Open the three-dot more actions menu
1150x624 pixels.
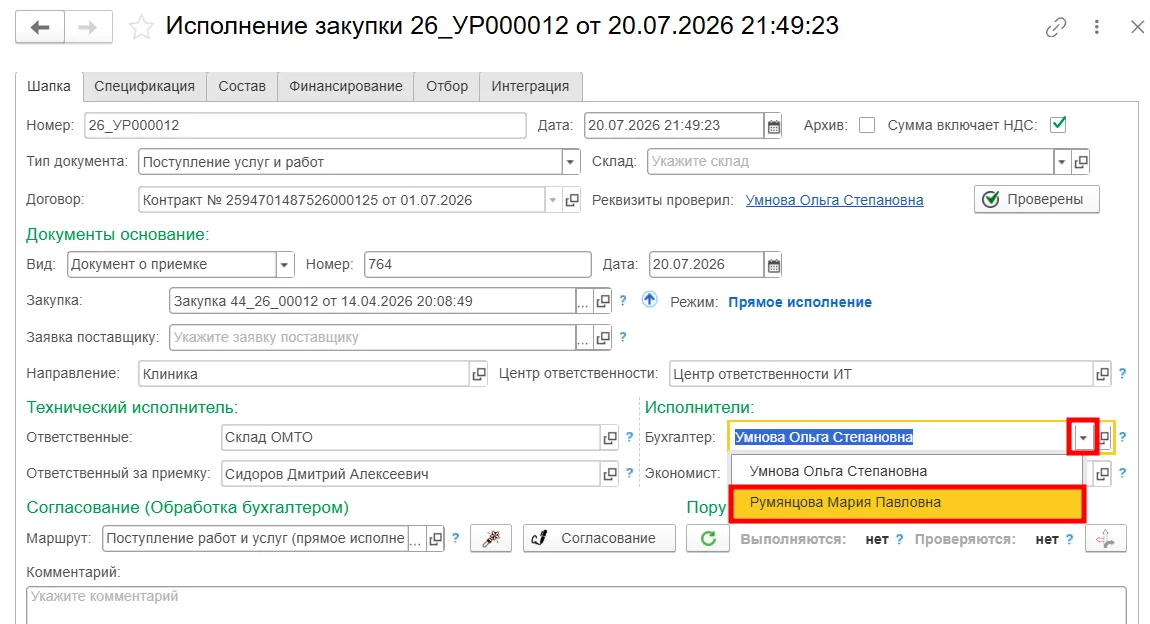(x=1096, y=27)
